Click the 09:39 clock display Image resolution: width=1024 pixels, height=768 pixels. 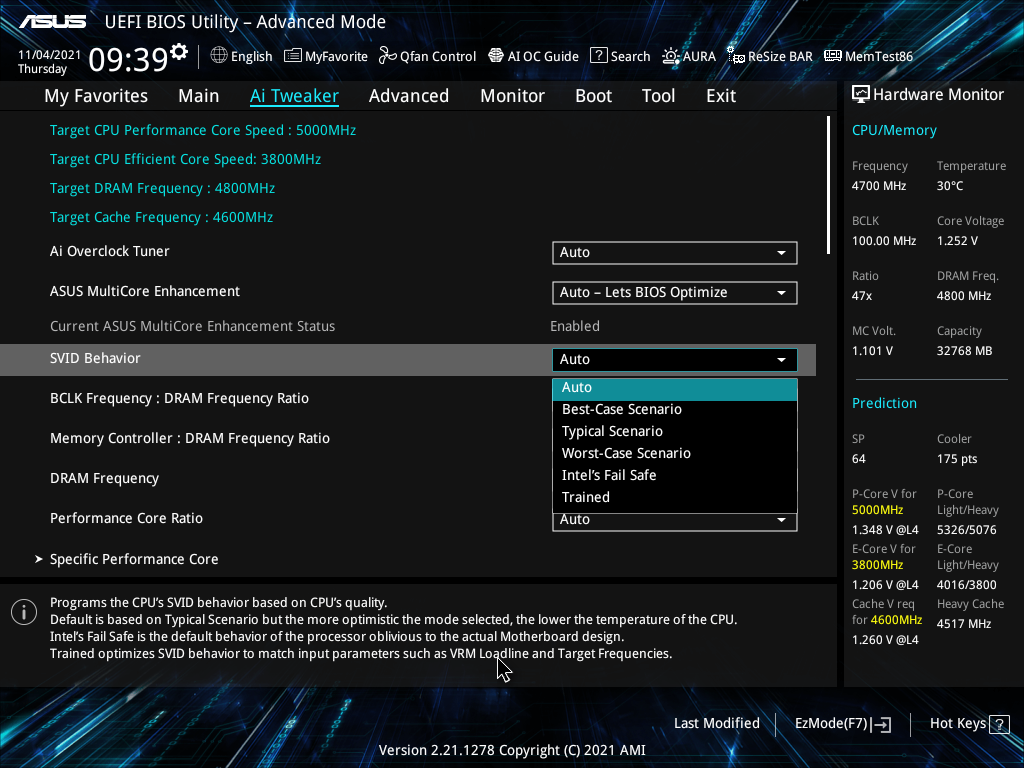tap(129, 59)
